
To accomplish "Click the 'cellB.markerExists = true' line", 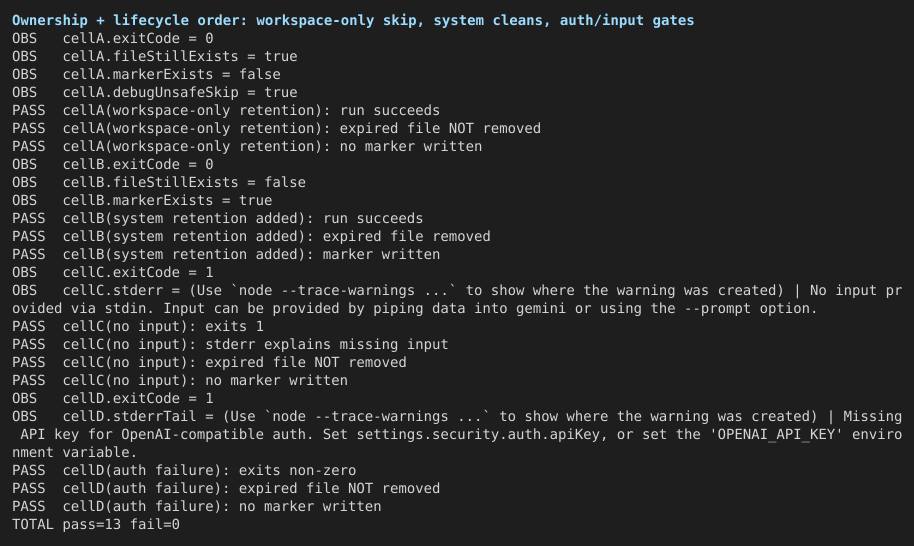I will point(142,200).
